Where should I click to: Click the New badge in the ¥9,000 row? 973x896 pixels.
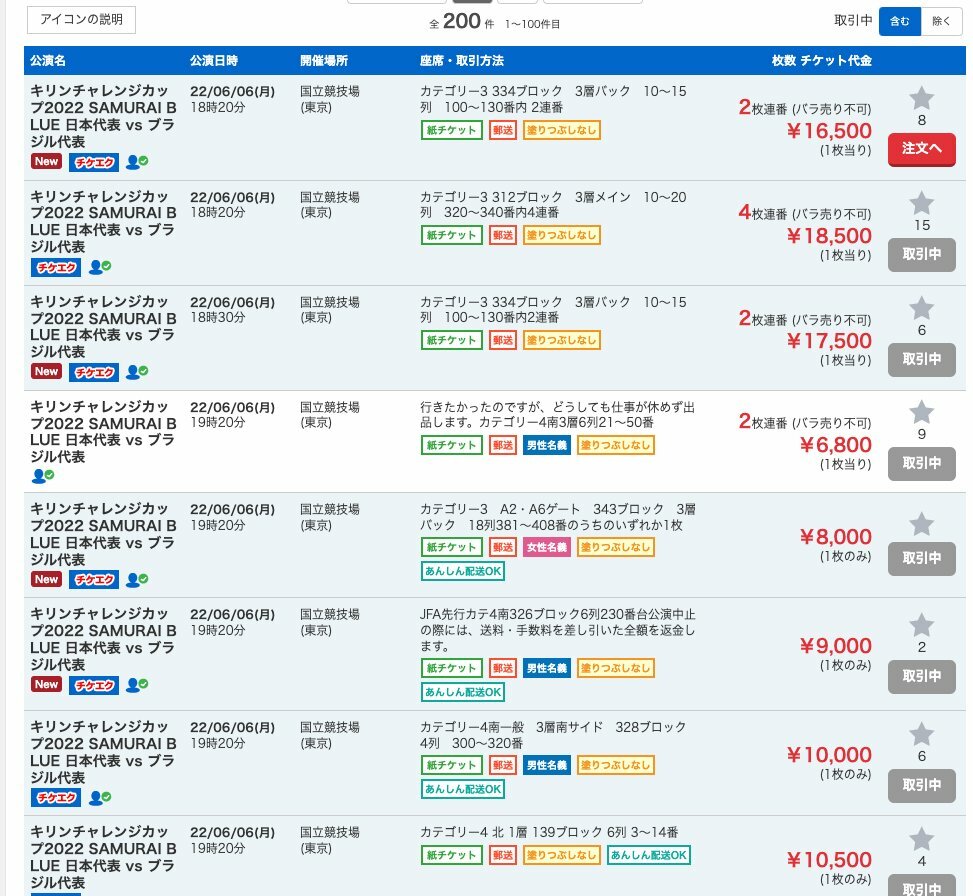coord(47,684)
